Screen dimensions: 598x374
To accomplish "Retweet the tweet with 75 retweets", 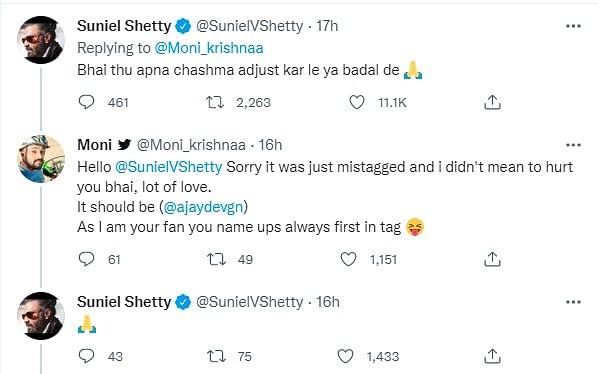I will (x=216, y=356).
